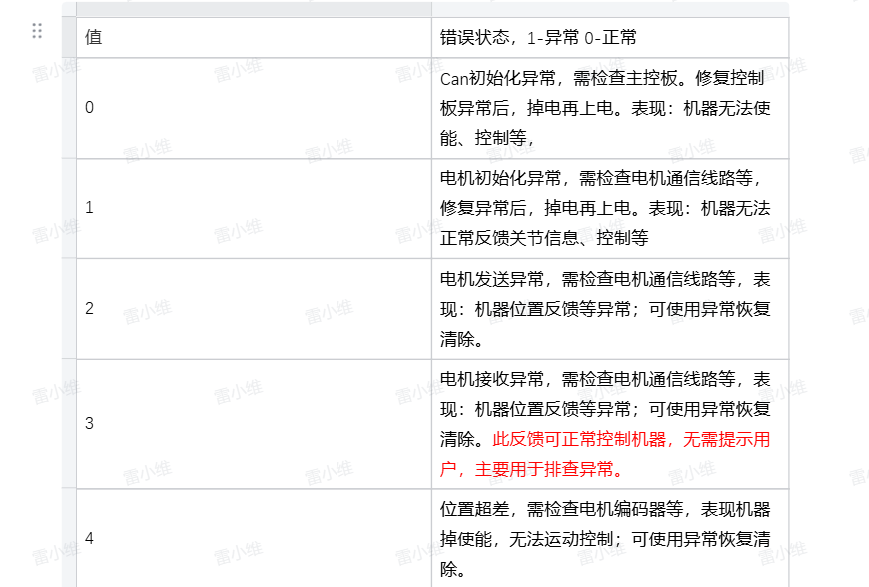869x587 pixels.
Task: Click the 位置超差 description cell
Action: coord(609,538)
